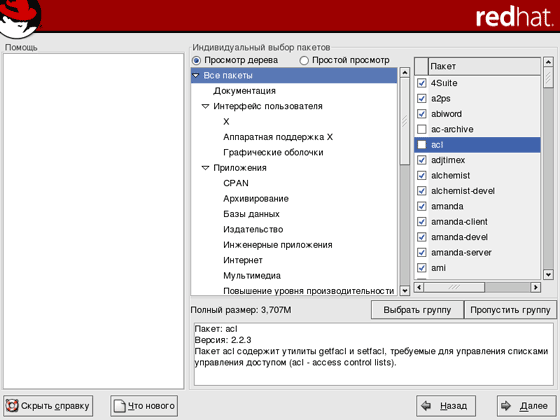560x420 pixels.
Task: Go back with the Назад button
Action: pos(446,406)
